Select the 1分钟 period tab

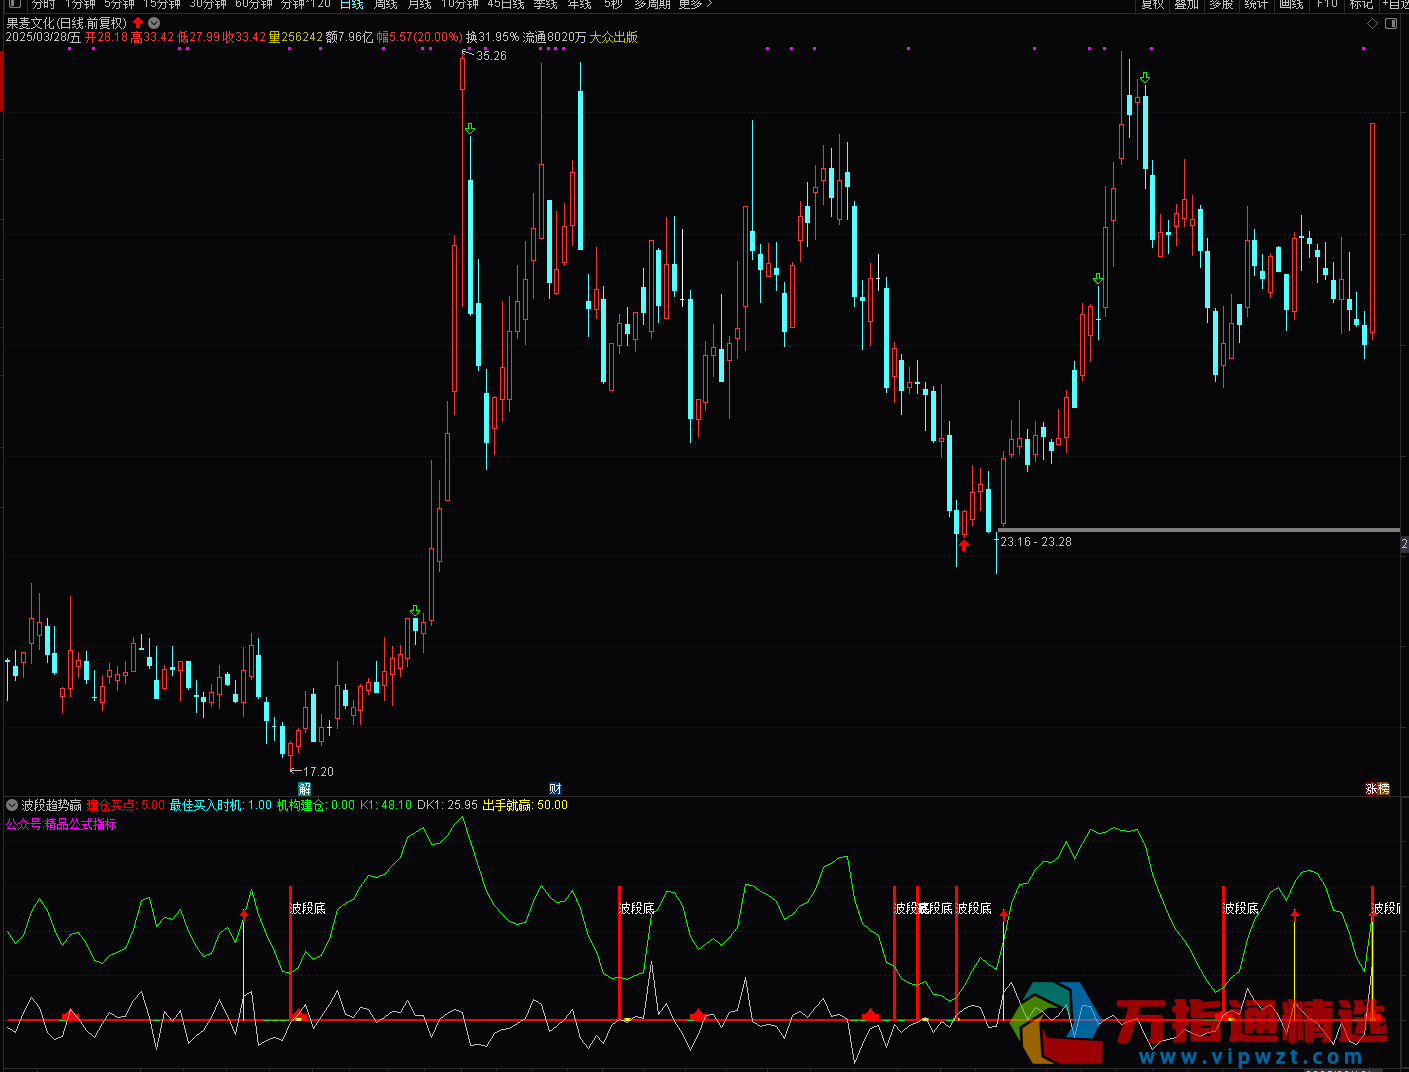point(81,4)
